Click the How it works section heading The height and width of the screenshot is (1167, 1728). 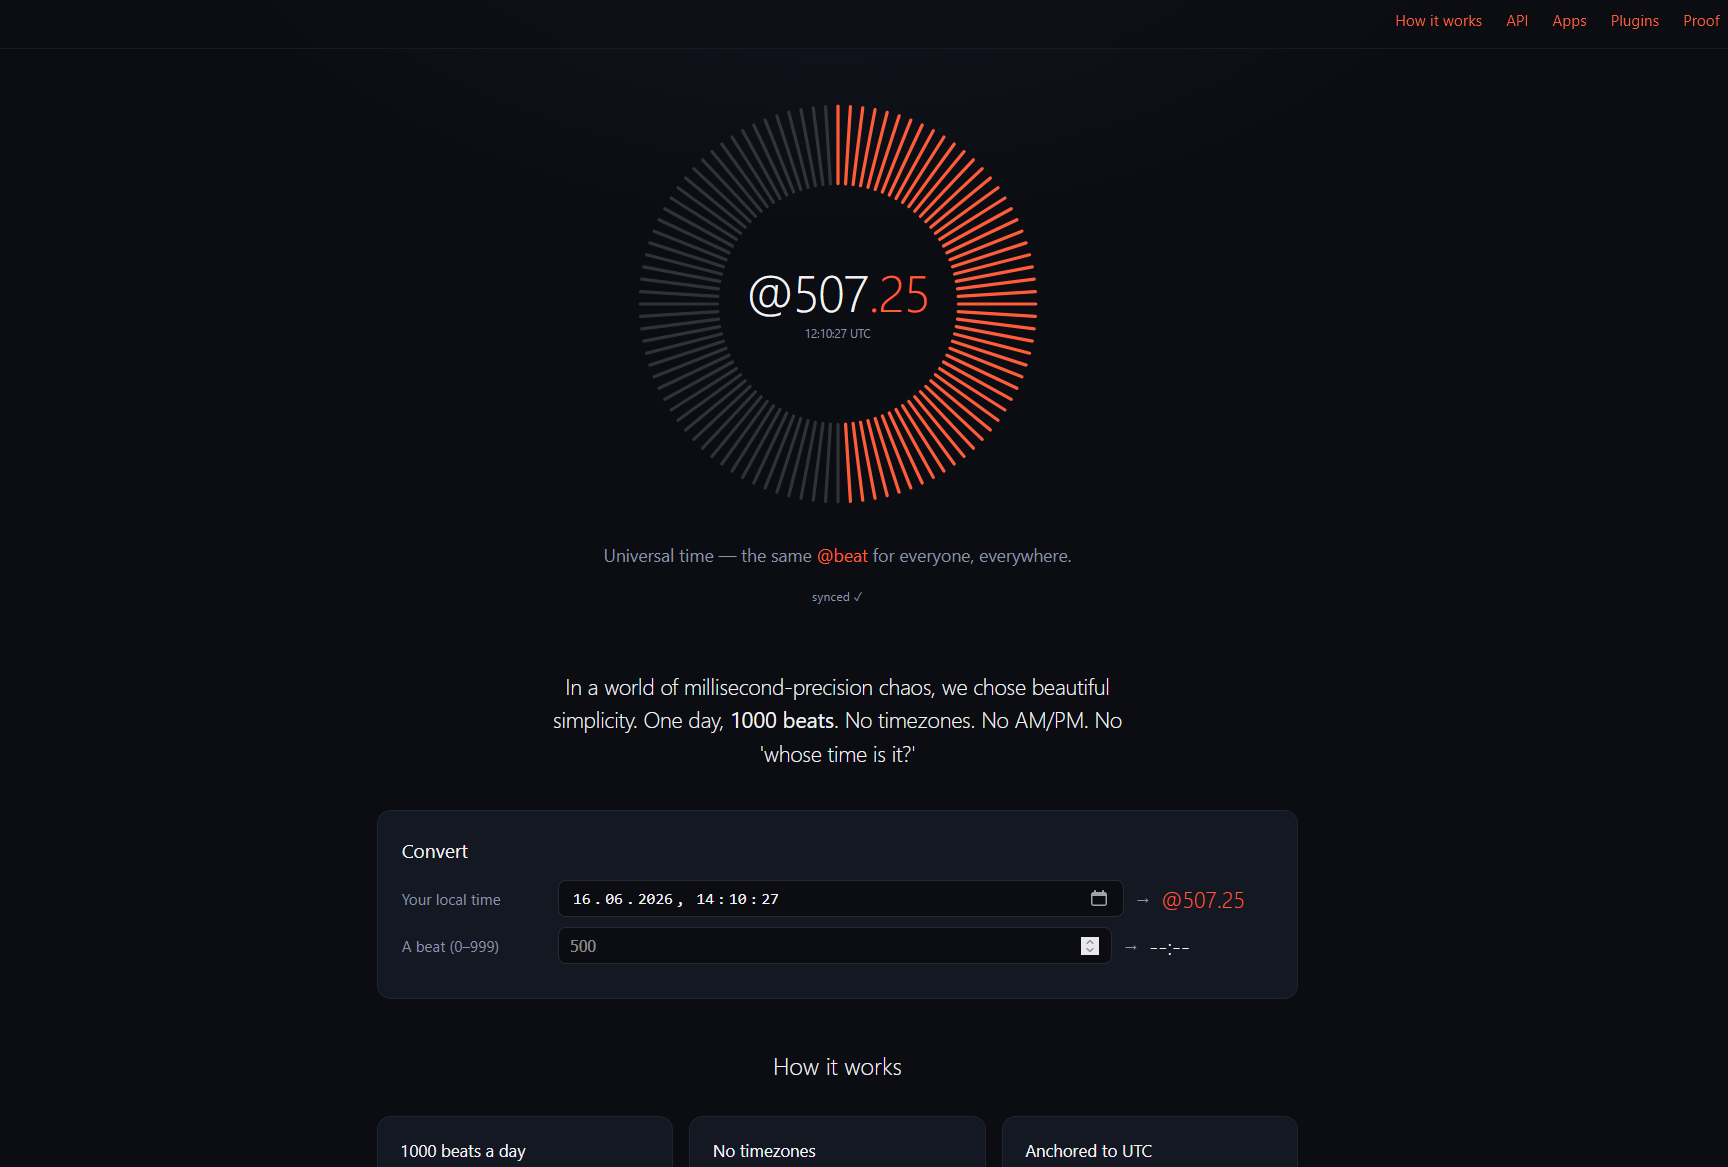tap(837, 1067)
